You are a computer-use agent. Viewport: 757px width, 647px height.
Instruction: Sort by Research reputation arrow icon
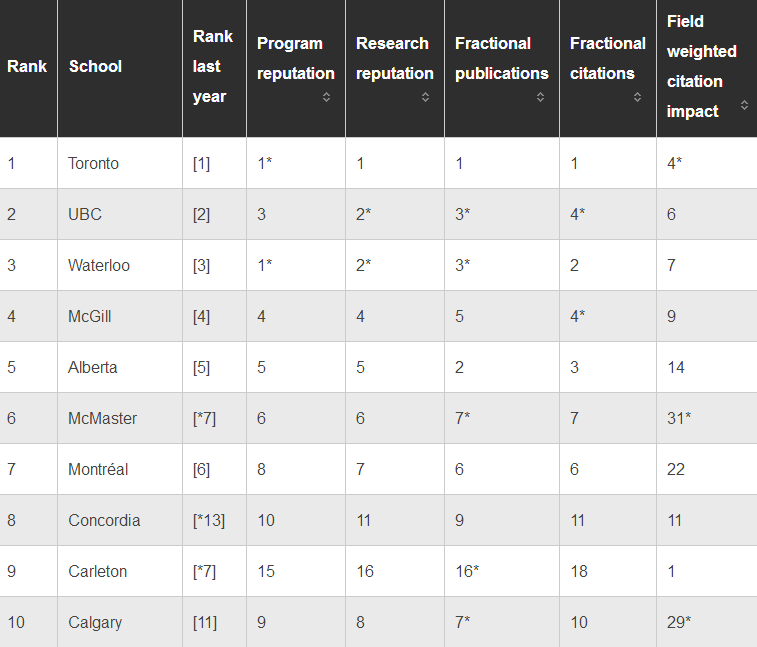425,97
